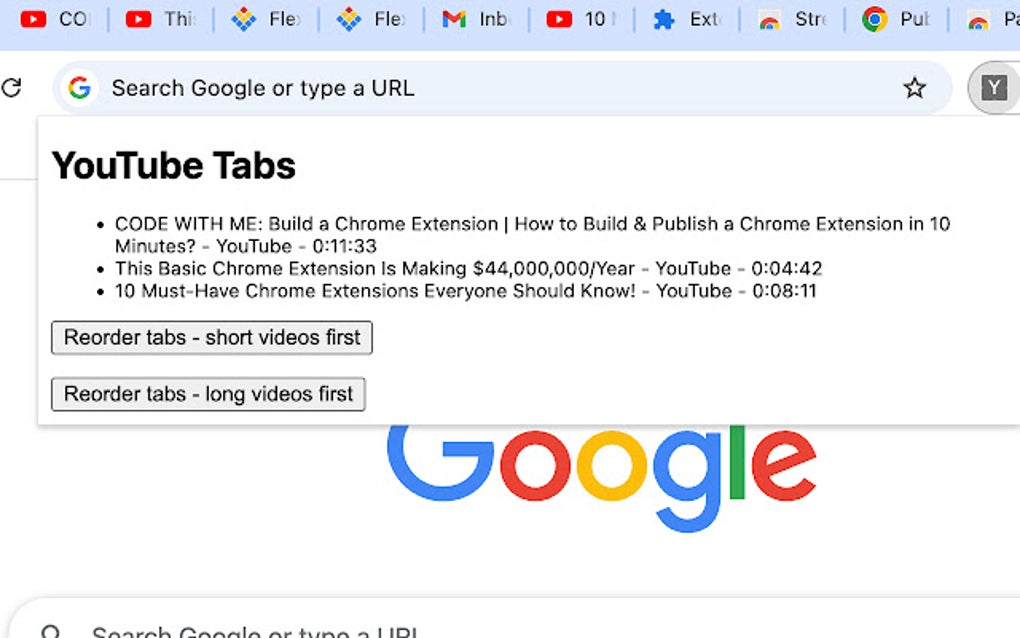Viewport: 1020px width, 638px height.
Task: Click 'Reorder tabs - long videos first'
Action: tap(208, 394)
